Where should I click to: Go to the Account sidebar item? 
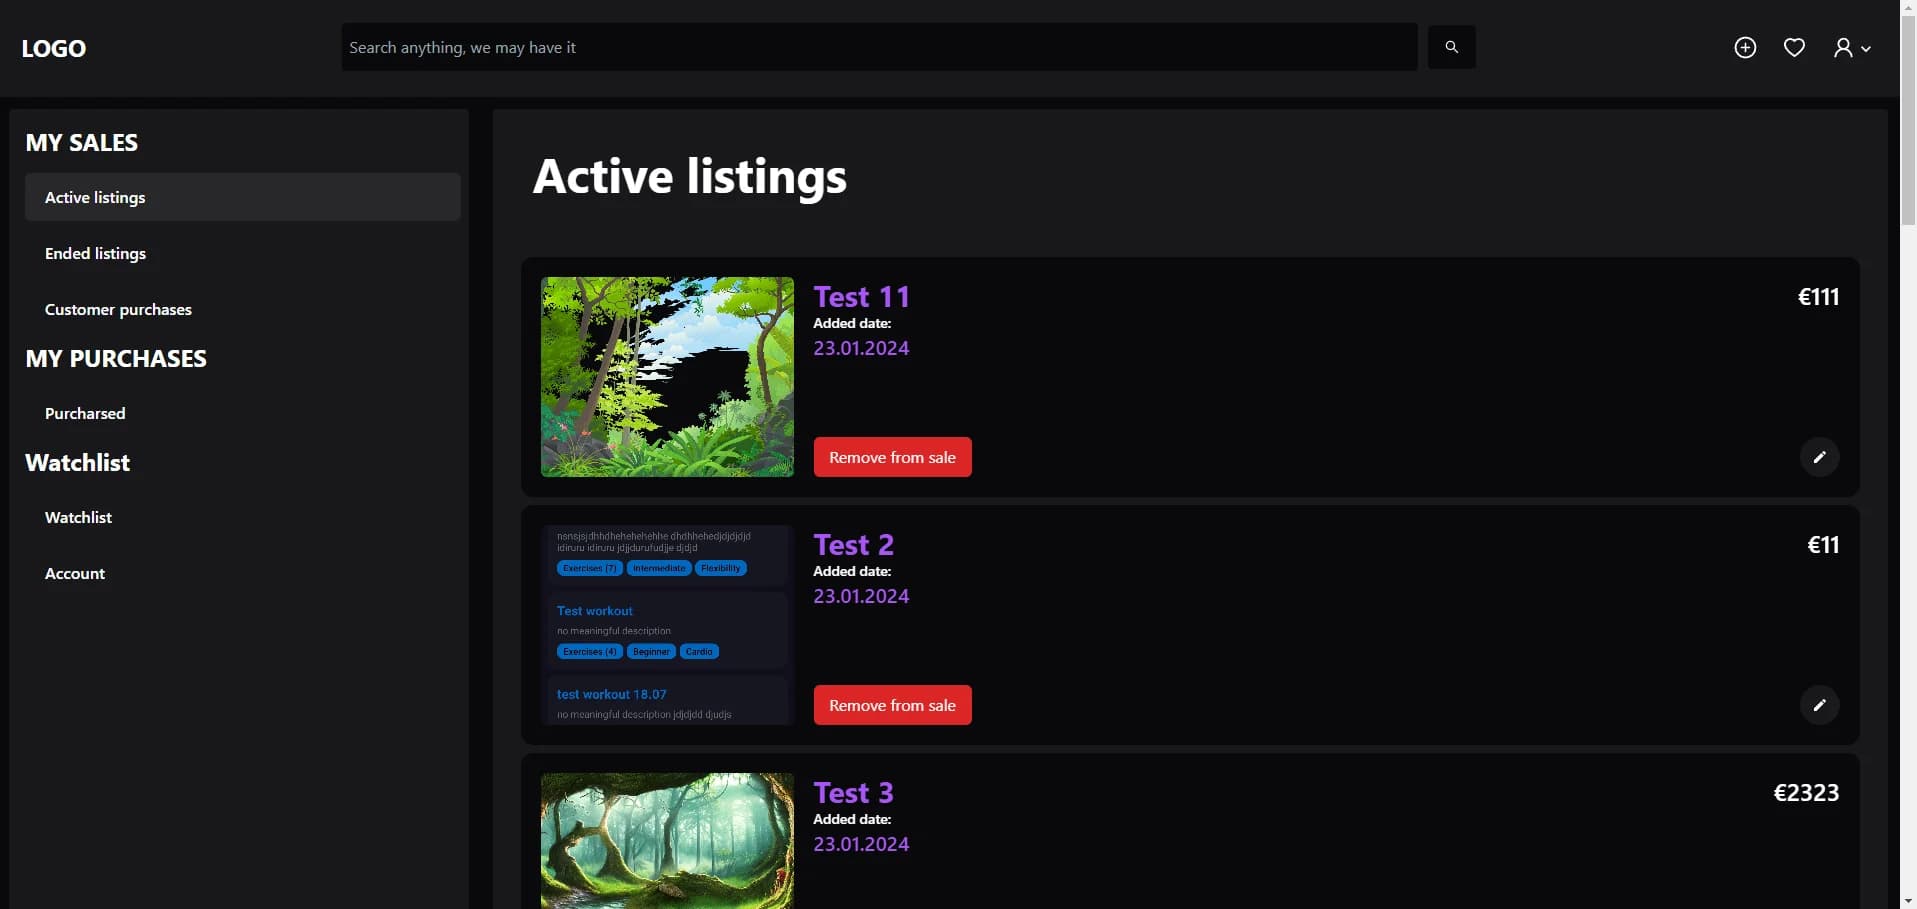pyautogui.click(x=75, y=574)
